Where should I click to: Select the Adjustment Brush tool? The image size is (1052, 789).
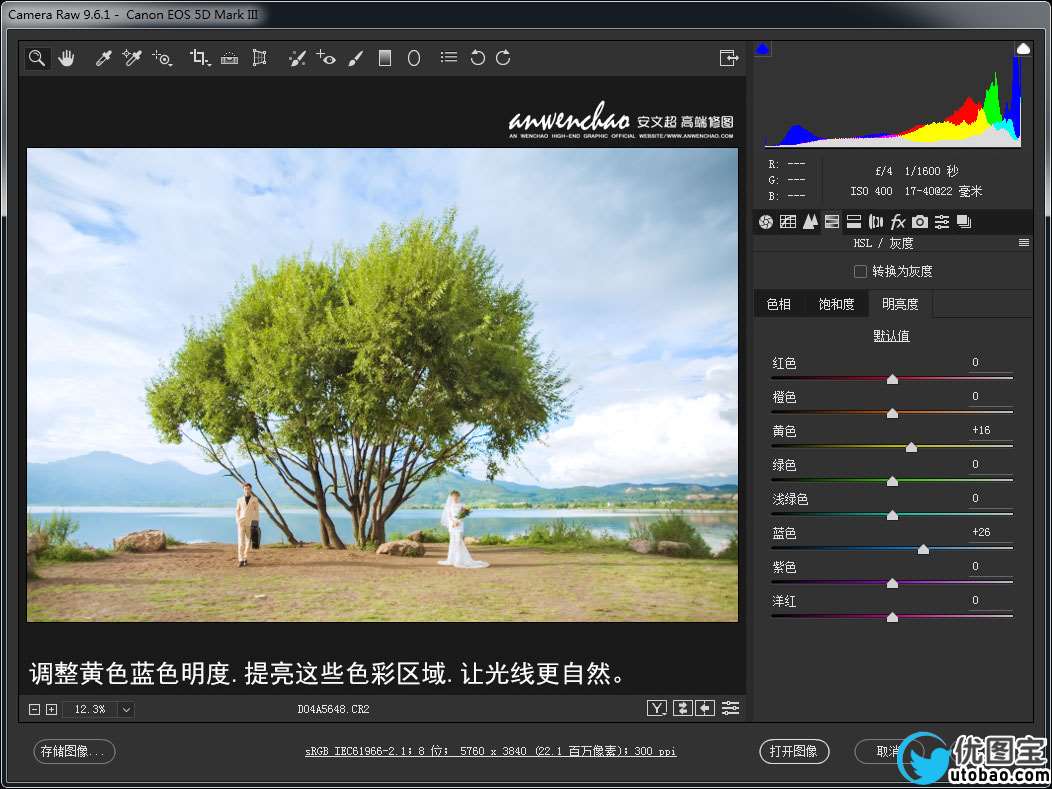click(x=355, y=58)
